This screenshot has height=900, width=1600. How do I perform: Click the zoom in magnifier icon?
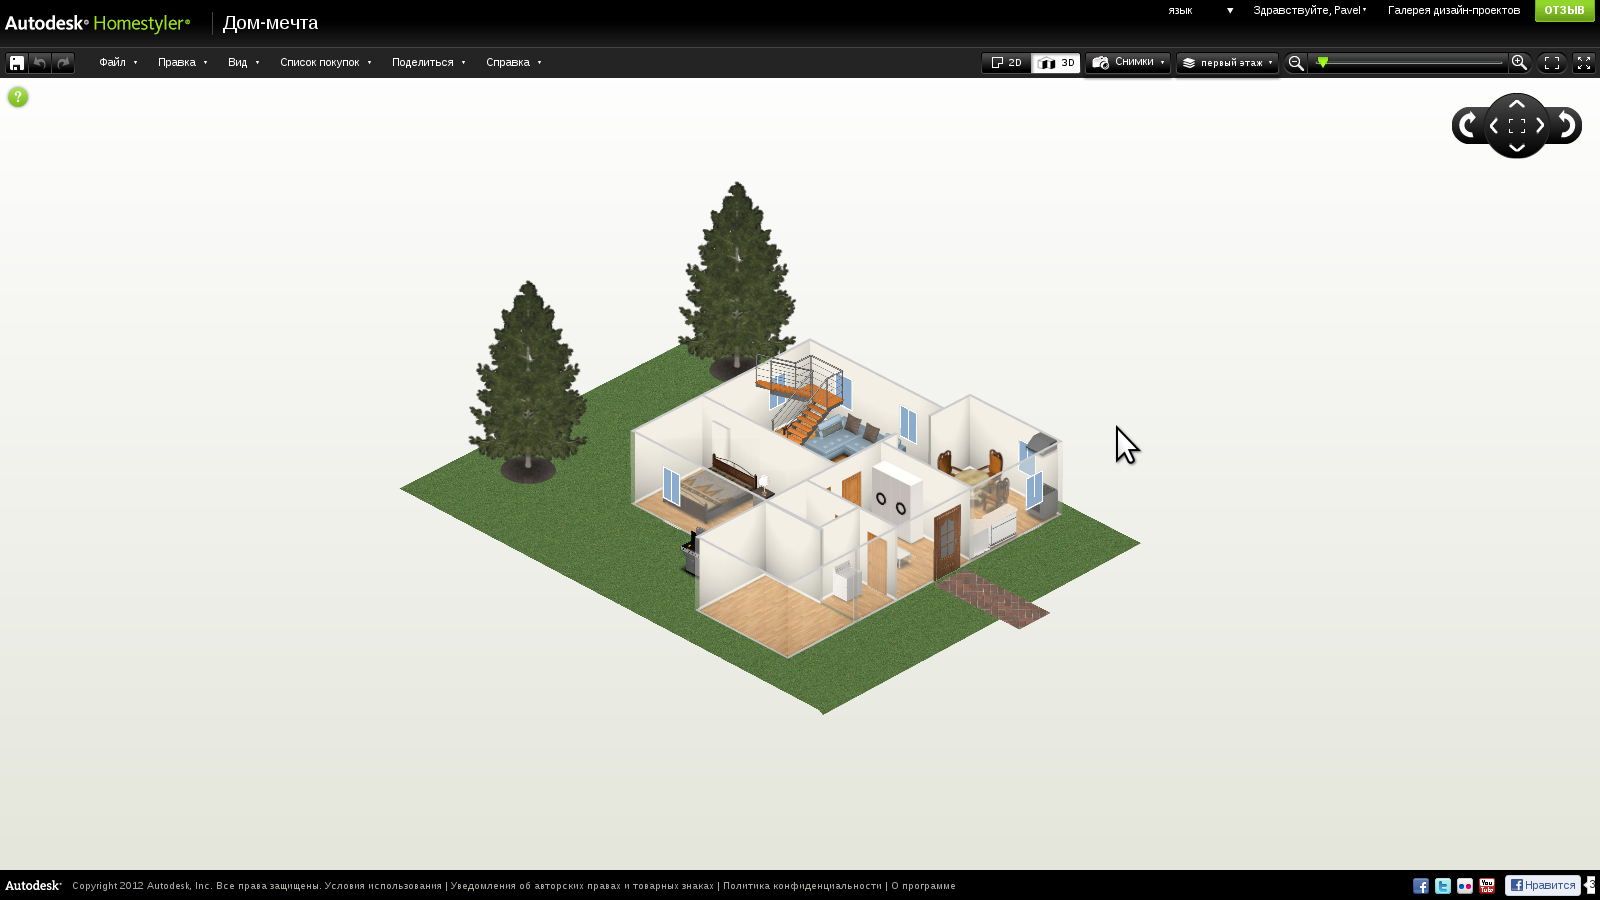coord(1519,63)
